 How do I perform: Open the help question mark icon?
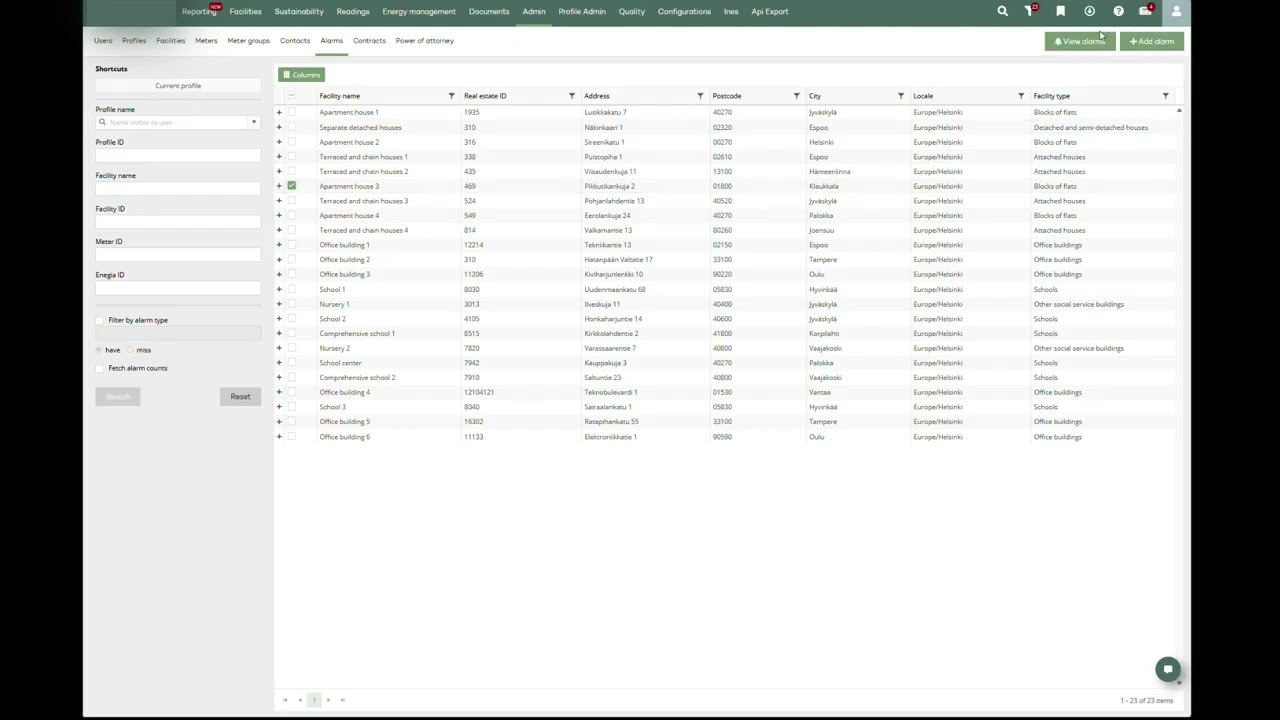tap(1118, 11)
